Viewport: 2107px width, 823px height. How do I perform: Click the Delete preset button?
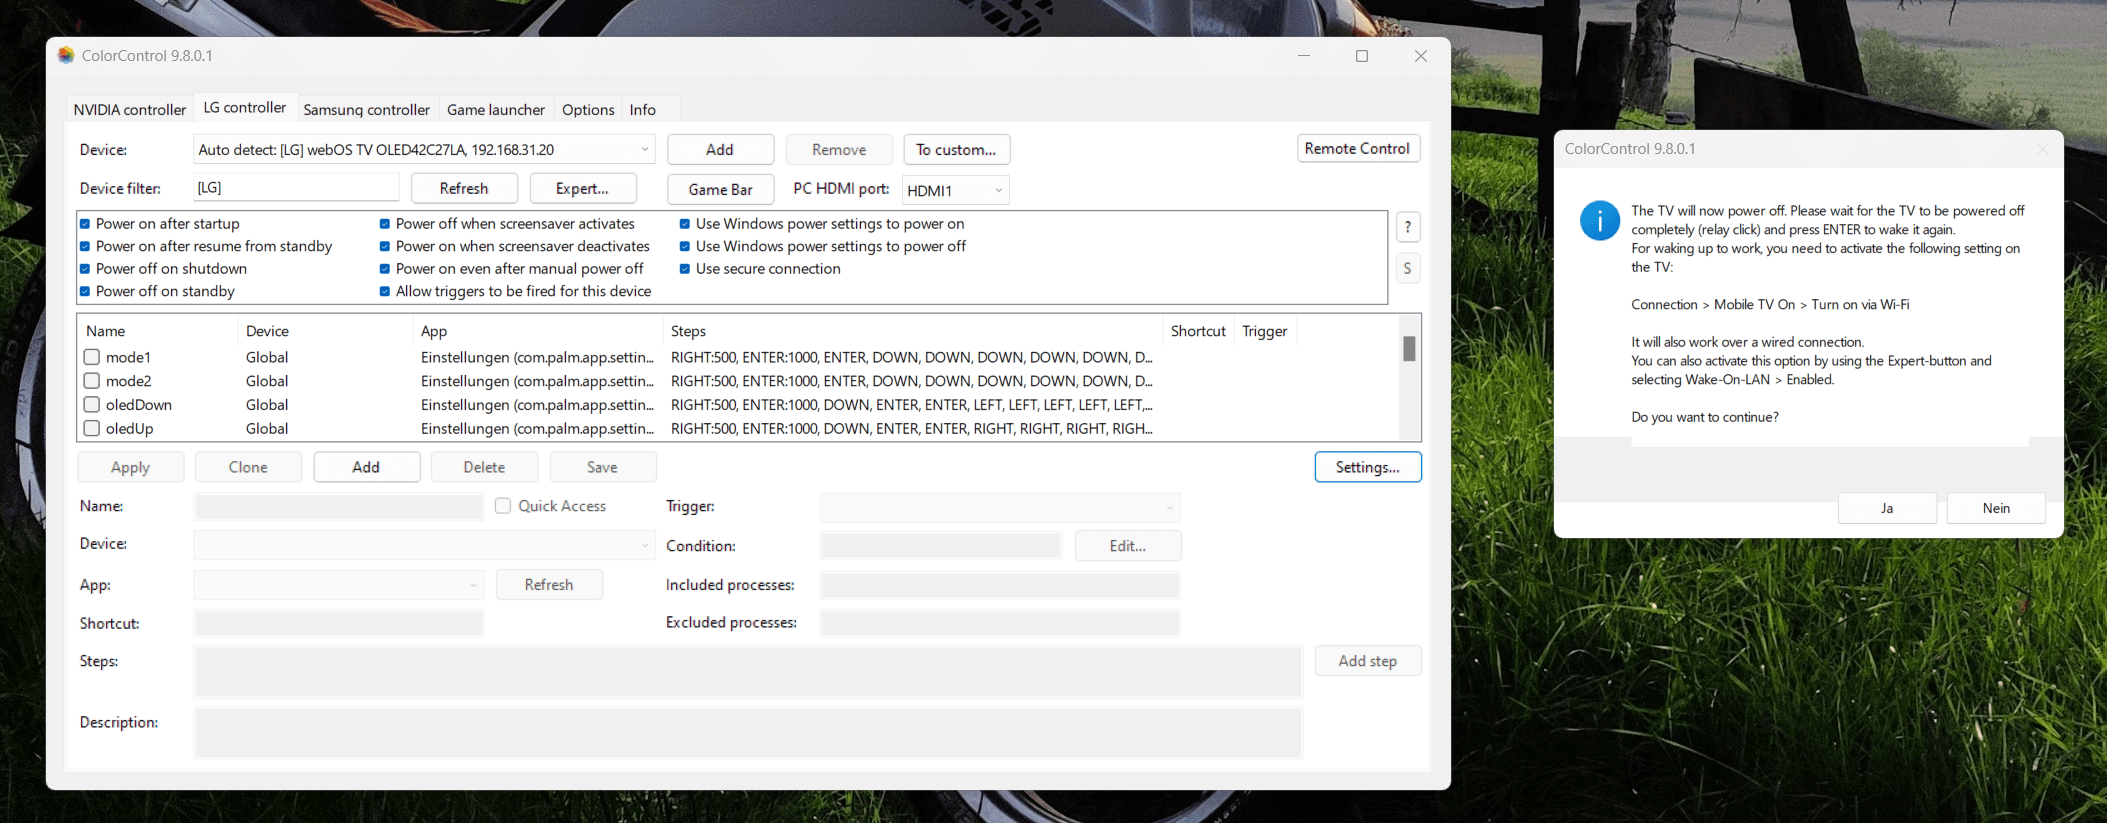point(484,467)
